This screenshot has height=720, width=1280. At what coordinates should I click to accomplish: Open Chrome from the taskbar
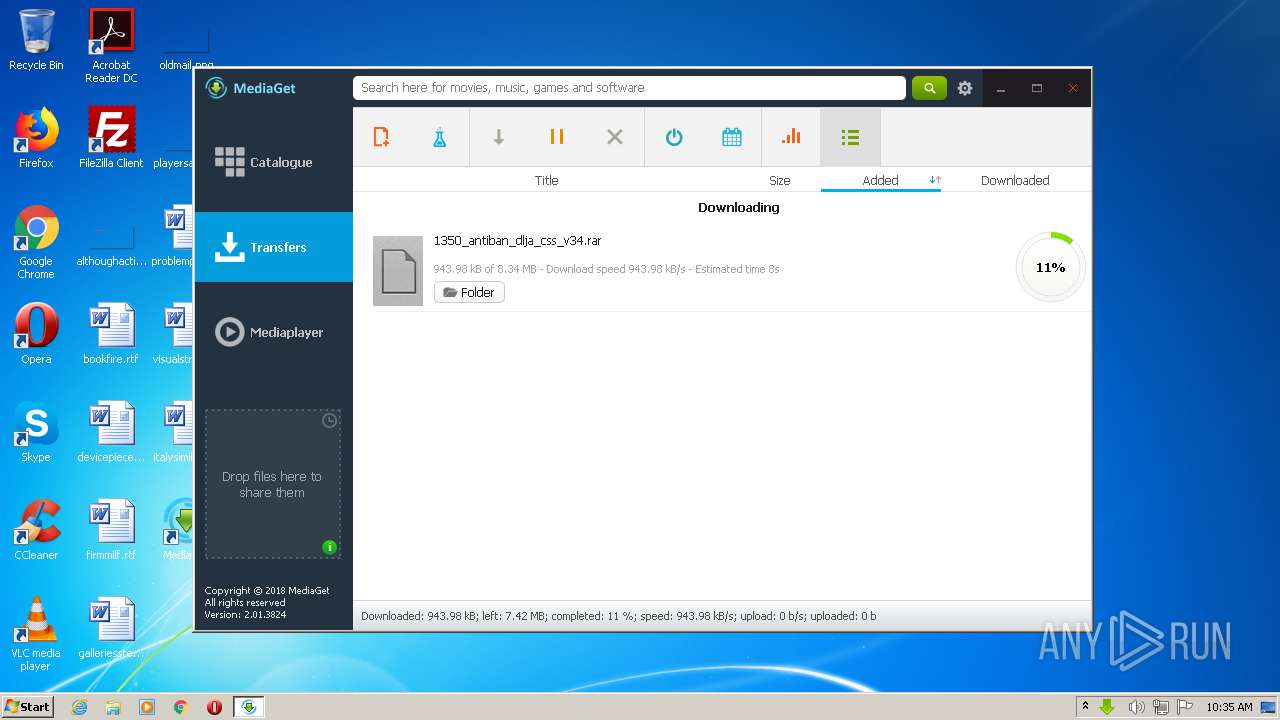[x=180, y=707]
